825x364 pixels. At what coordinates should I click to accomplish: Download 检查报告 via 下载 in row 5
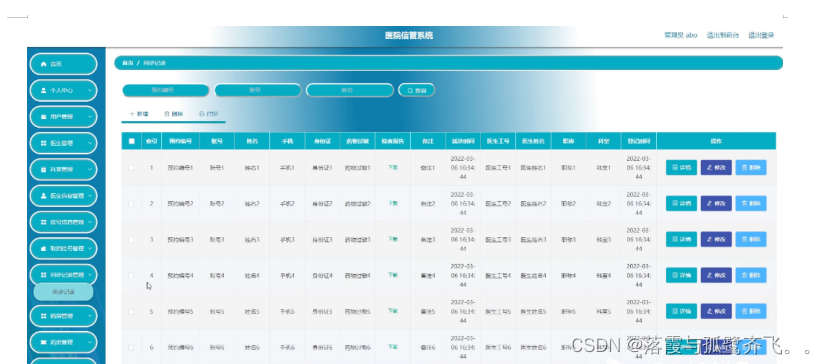393,311
